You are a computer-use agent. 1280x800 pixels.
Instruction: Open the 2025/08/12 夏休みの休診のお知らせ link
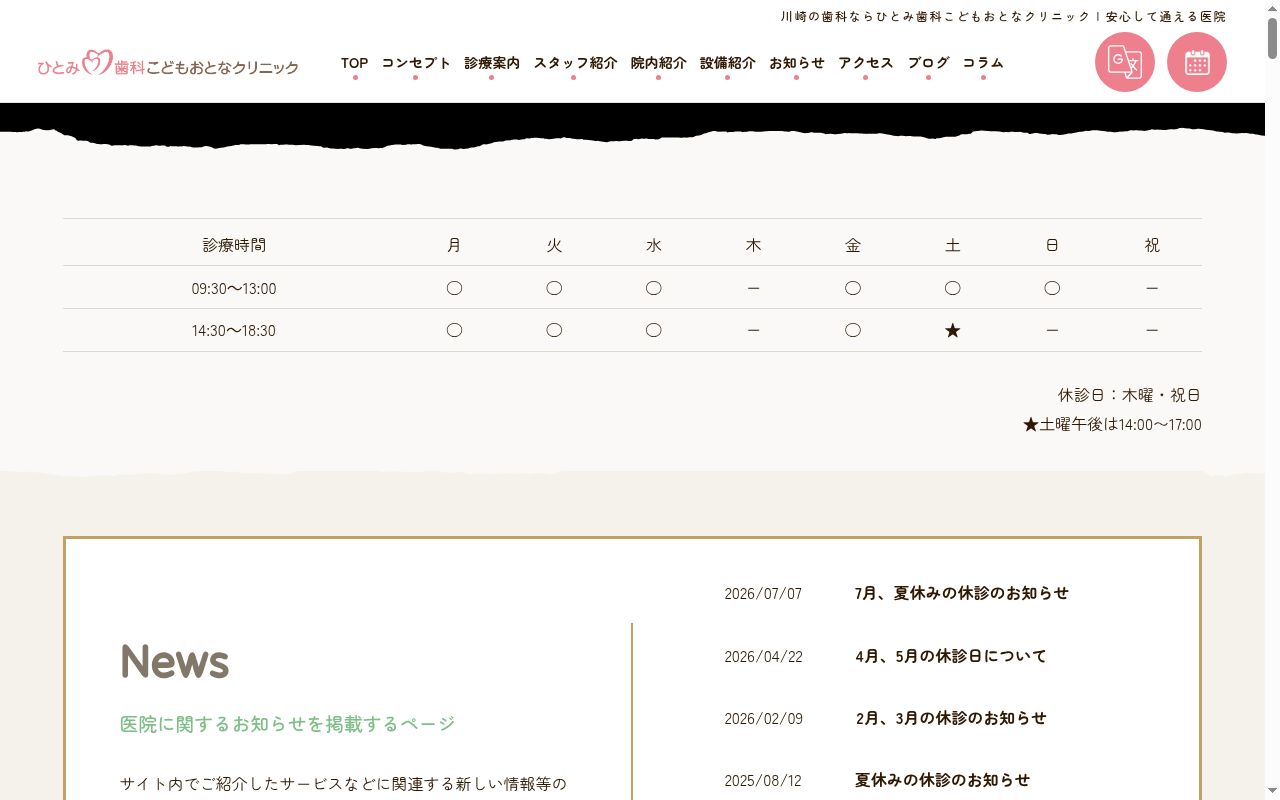coord(942,780)
